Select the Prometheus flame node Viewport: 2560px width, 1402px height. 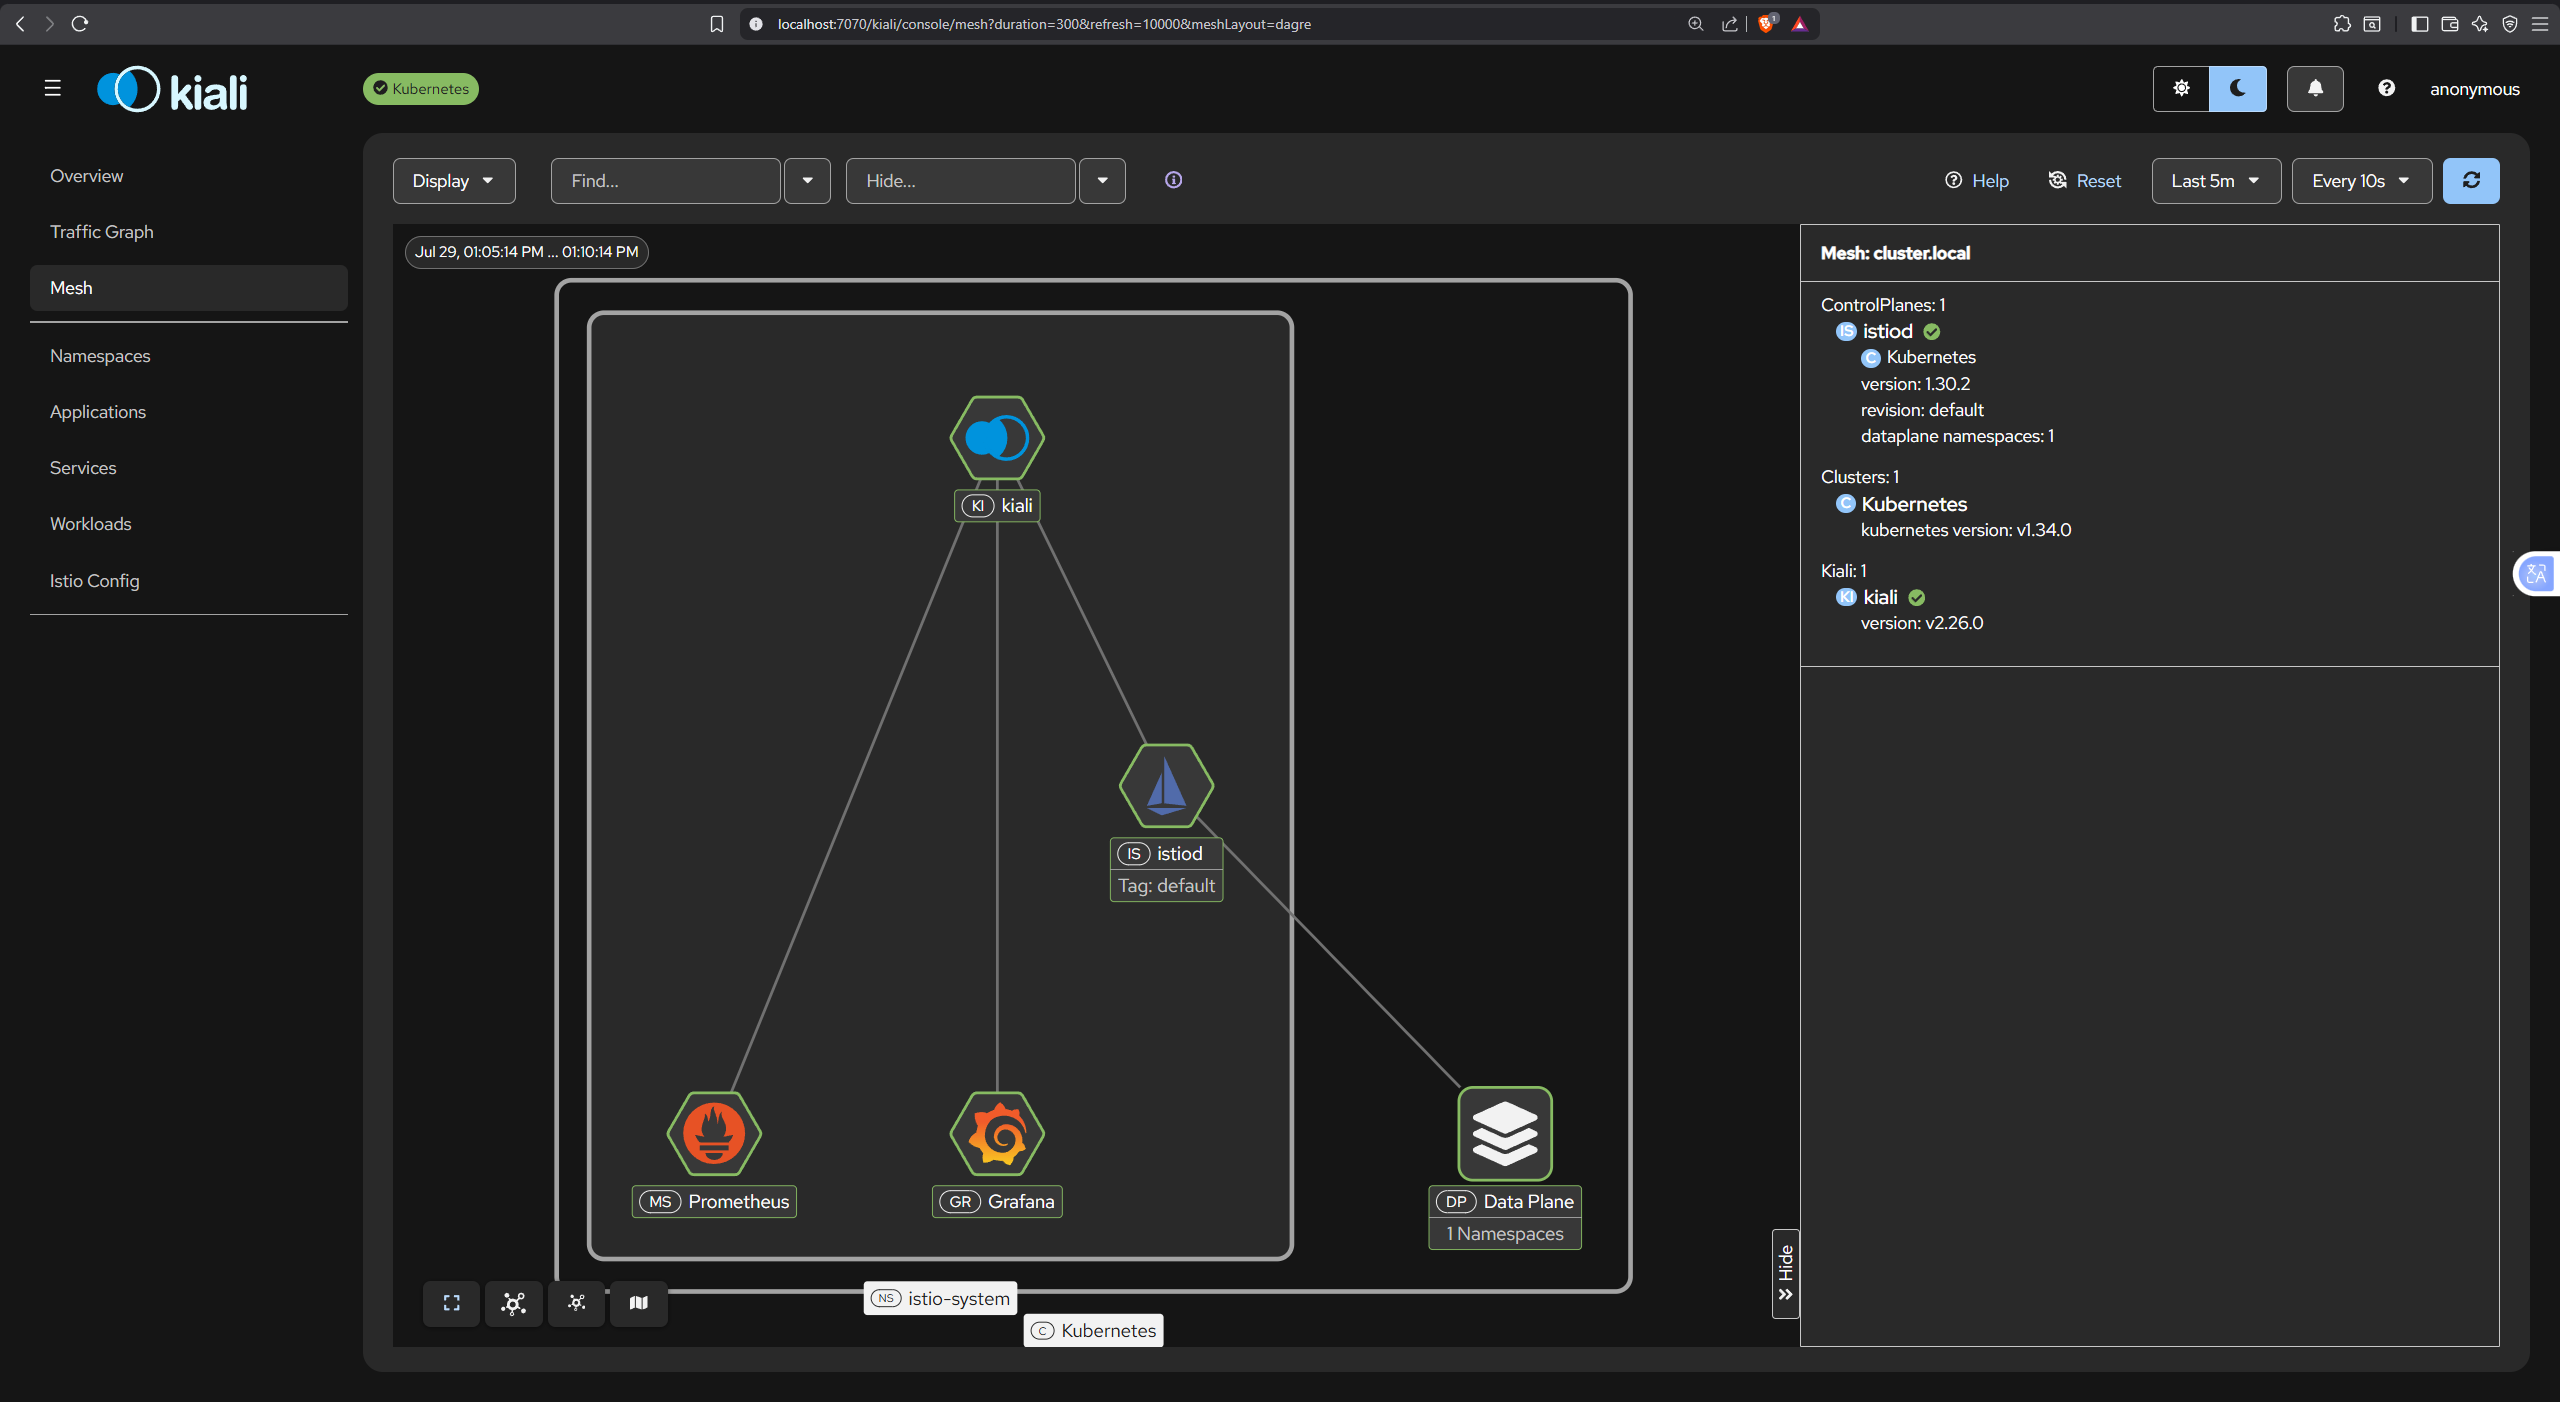coord(714,1134)
